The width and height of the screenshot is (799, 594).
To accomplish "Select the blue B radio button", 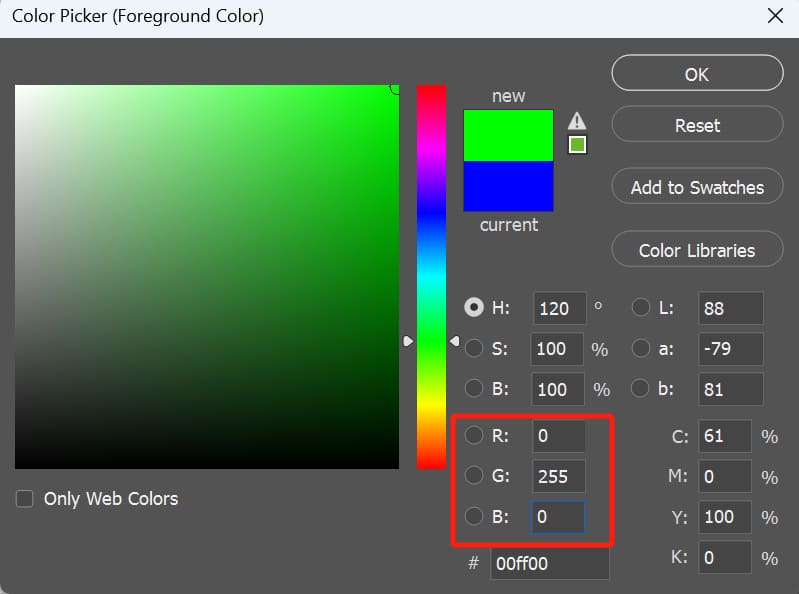I will point(474,516).
